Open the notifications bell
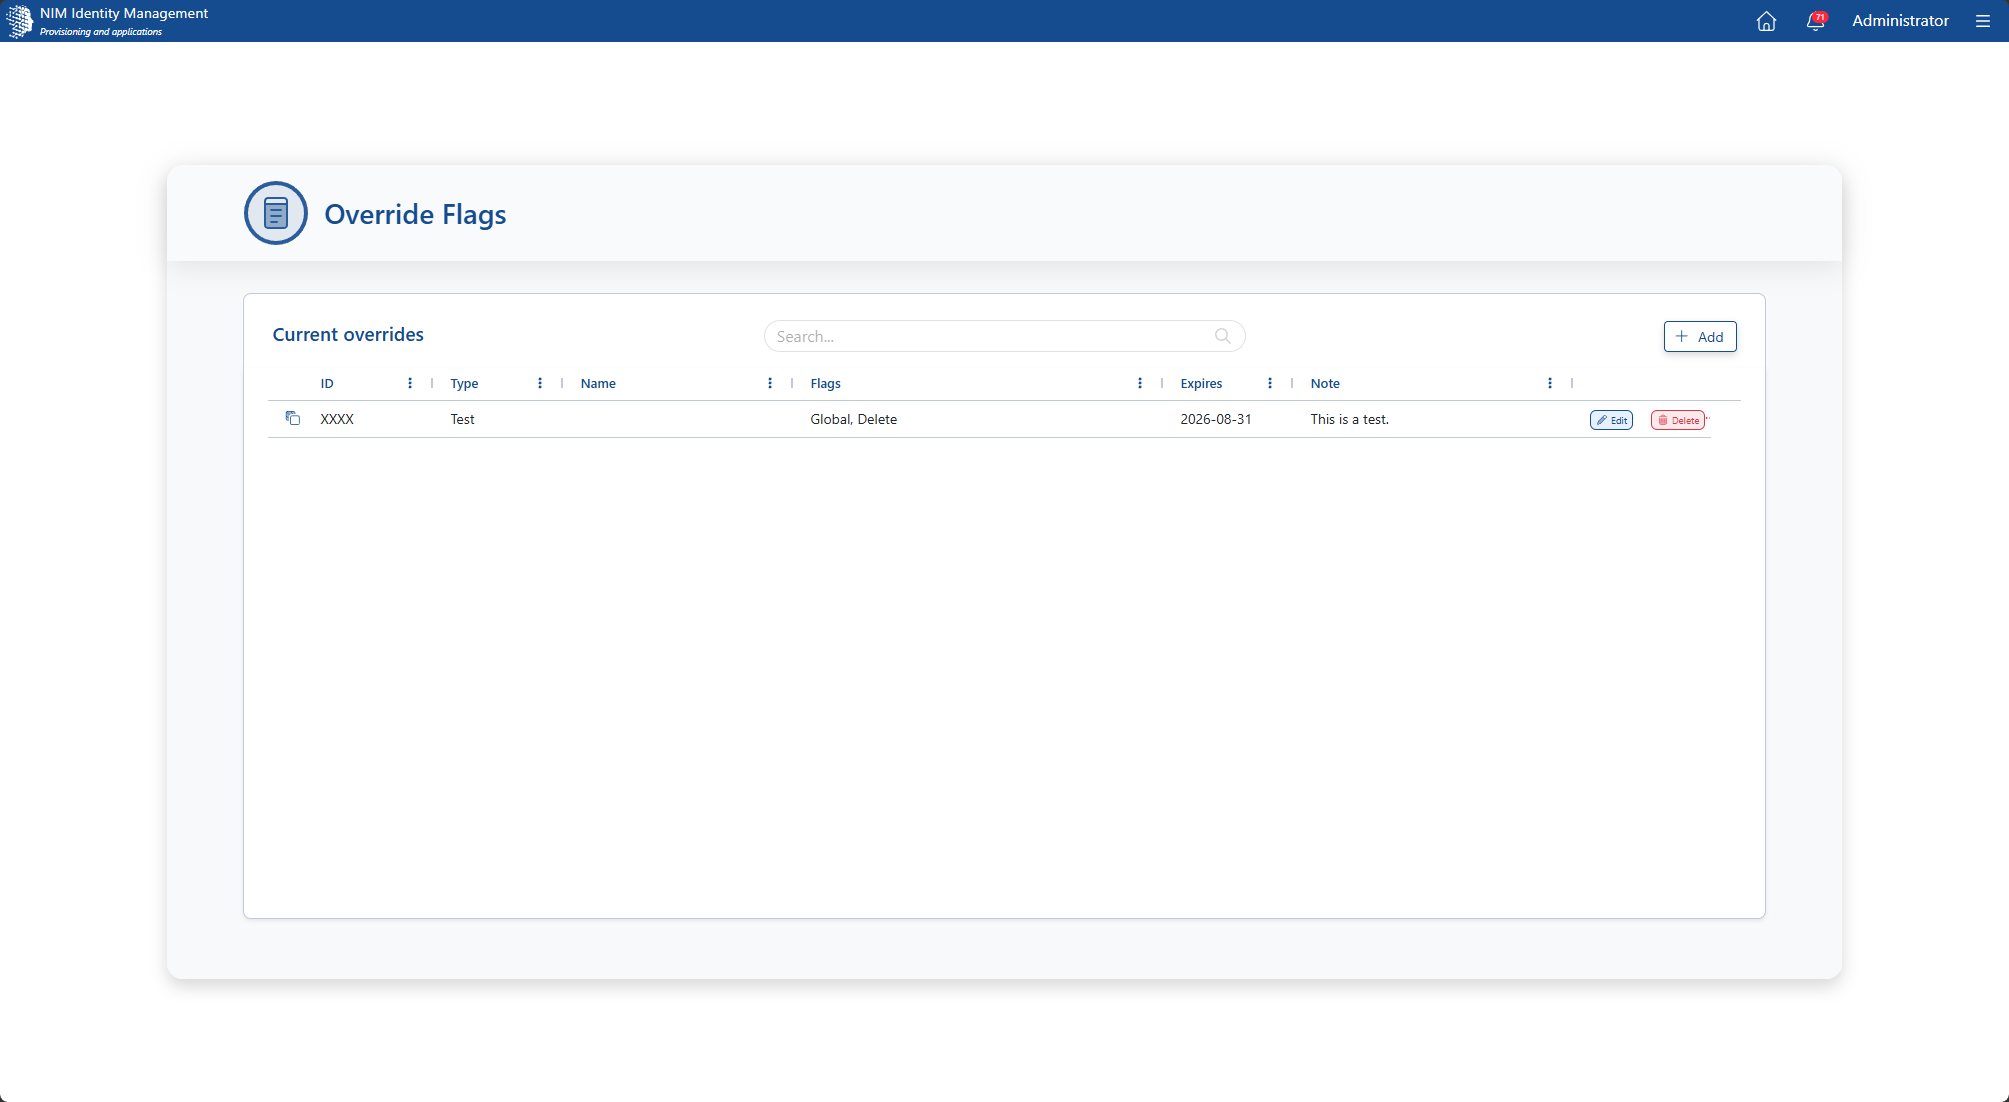The height and width of the screenshot is (1102, 2009). point(1816,21)
